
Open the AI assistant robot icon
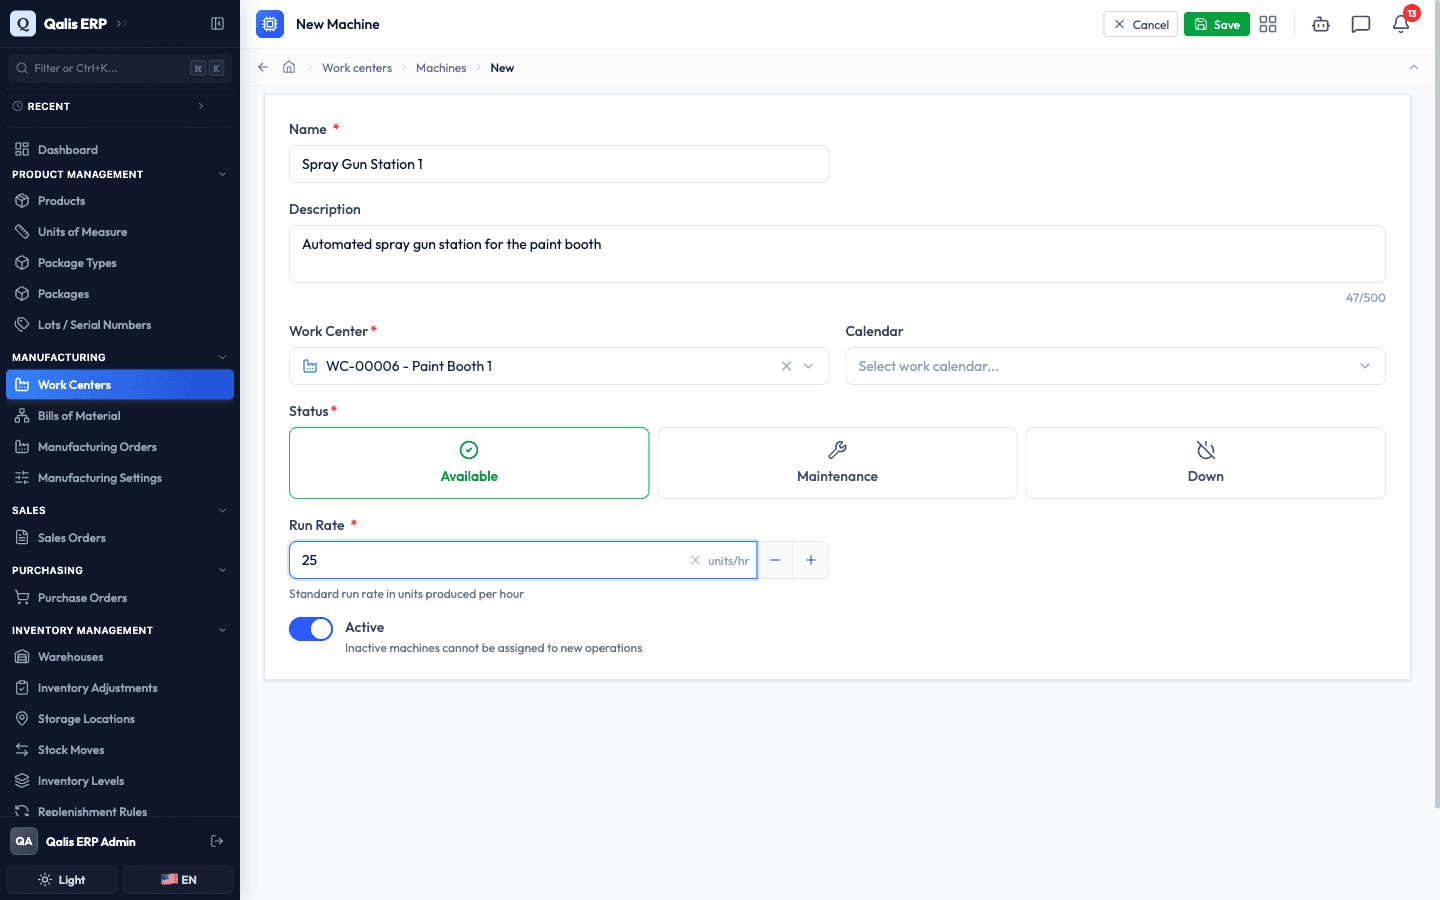(1321, 24)
